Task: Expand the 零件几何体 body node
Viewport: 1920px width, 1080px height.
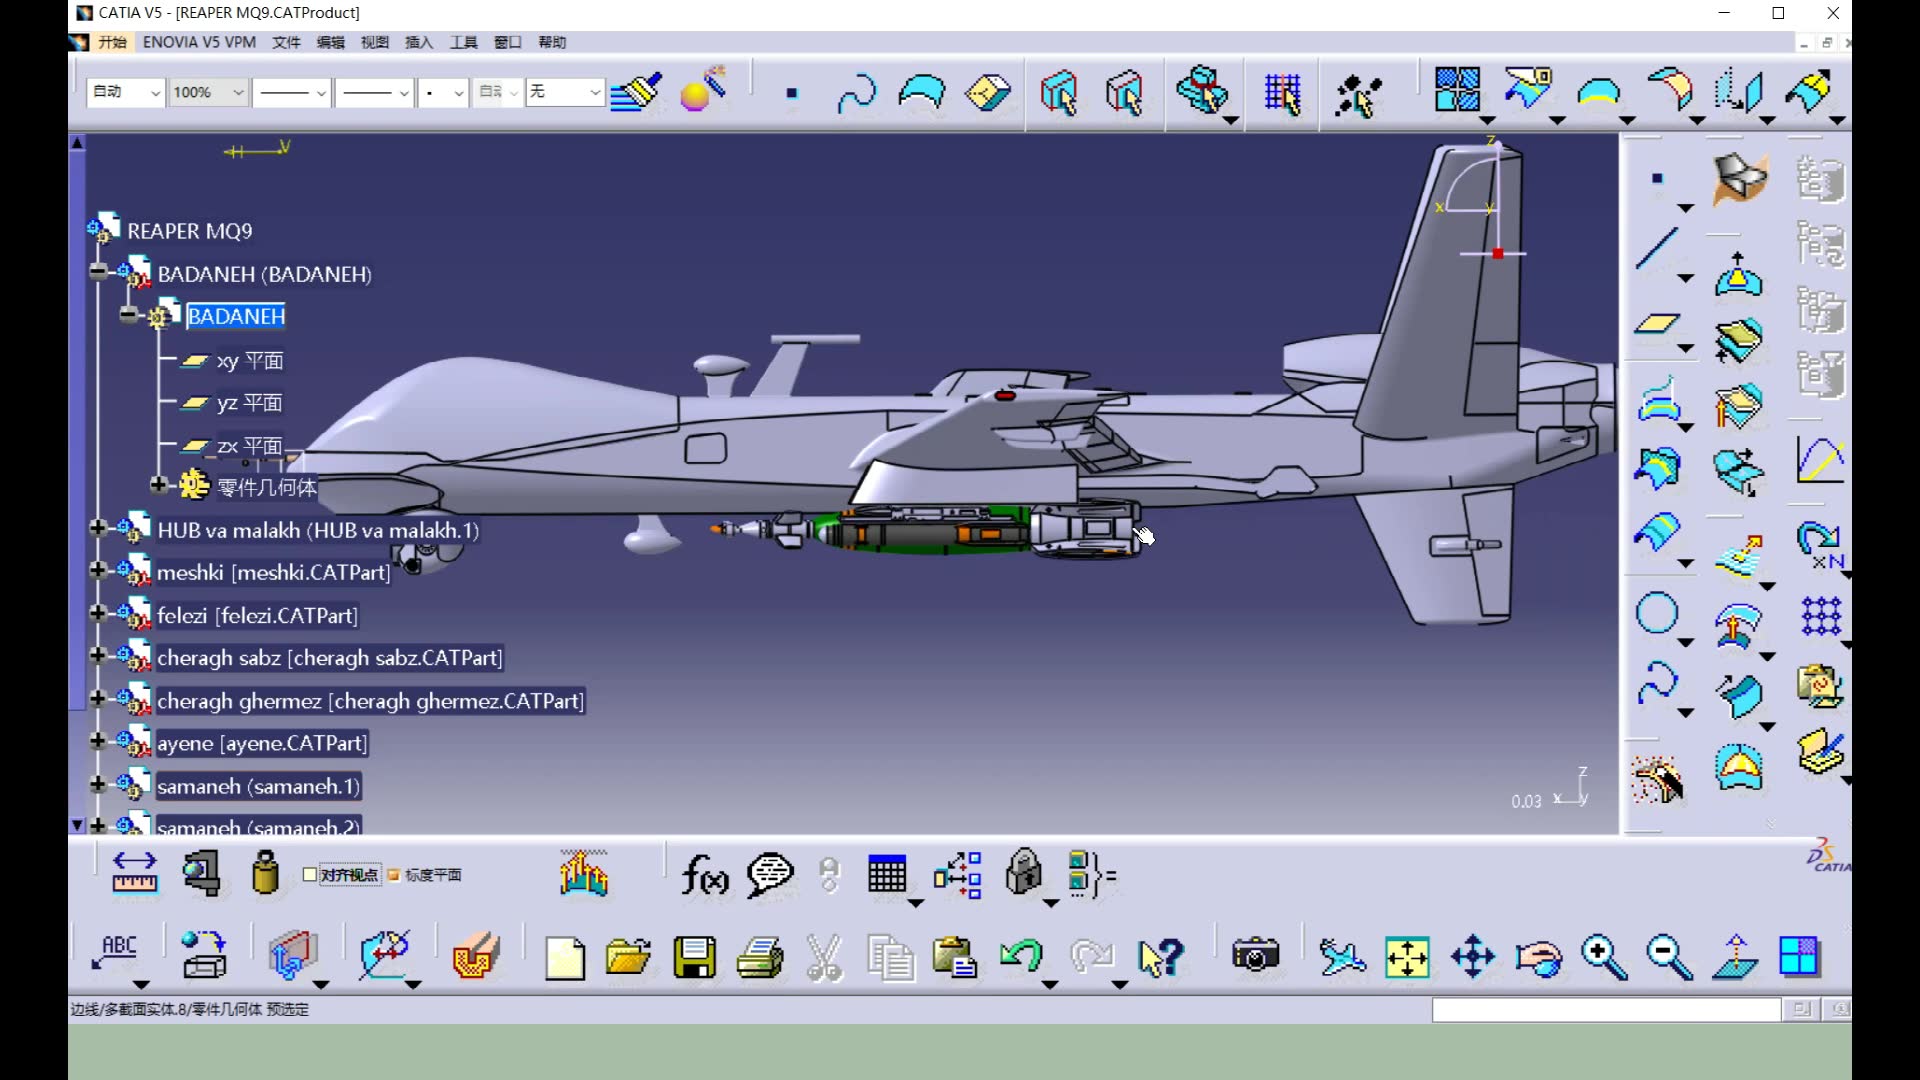Action: click(158, 485)
